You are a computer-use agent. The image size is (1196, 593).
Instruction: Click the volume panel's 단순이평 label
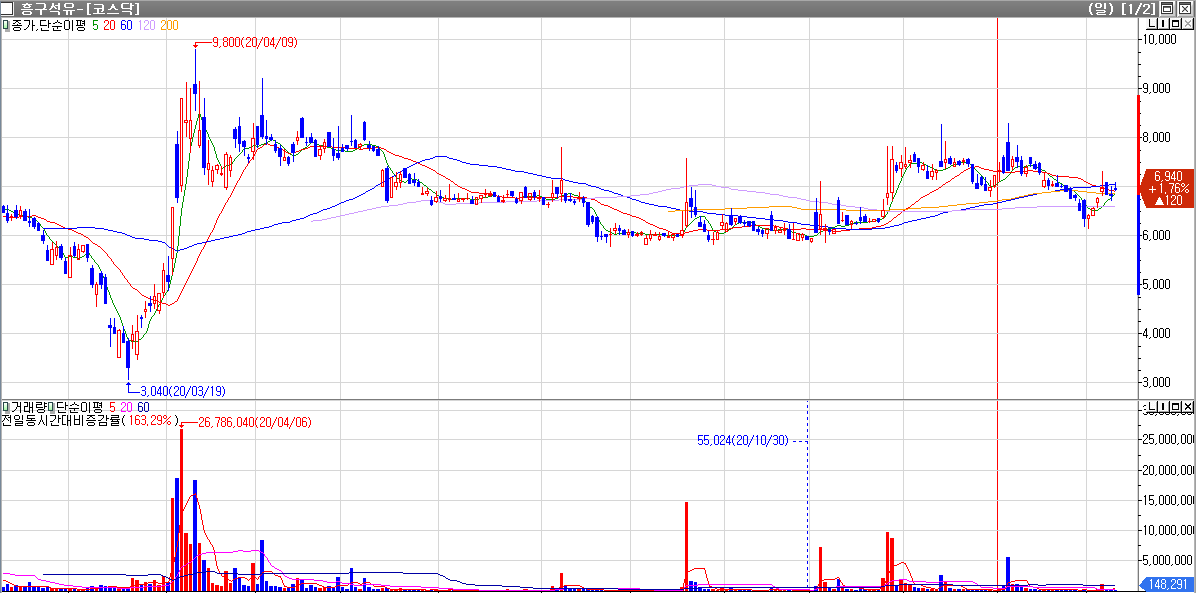[79, 407]
